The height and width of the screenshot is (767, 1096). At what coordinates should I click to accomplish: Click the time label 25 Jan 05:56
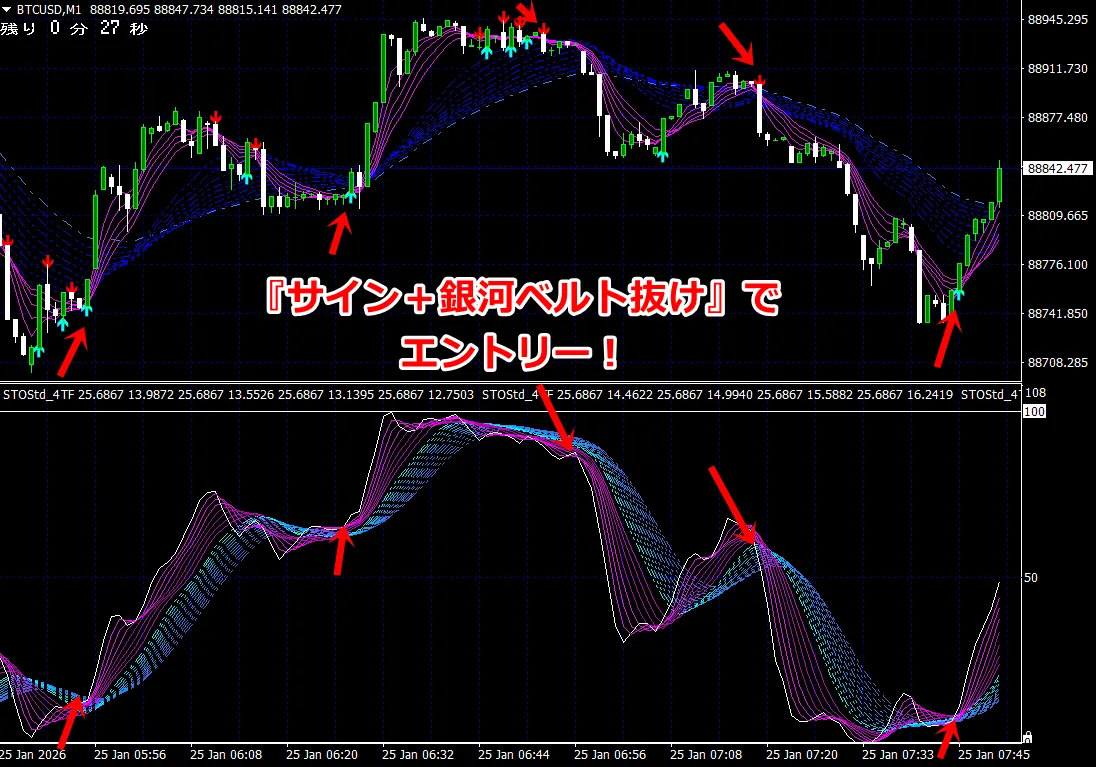(x=130, y=754)
